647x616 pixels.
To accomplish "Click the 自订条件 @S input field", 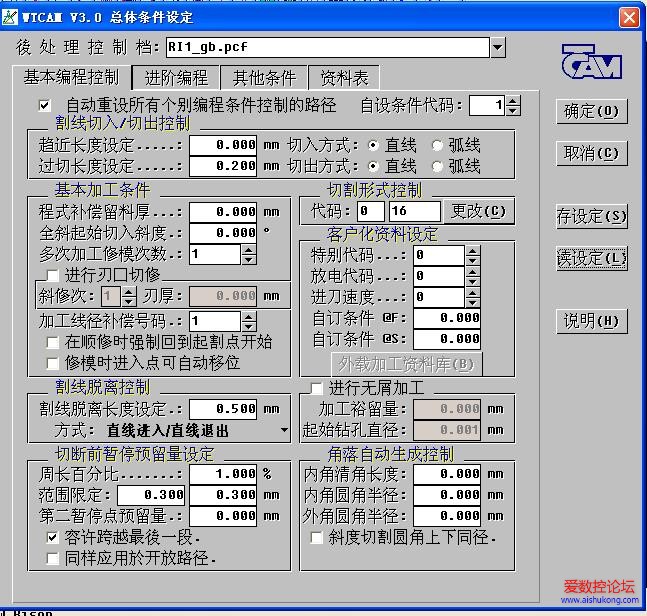I will [x=447, y=339].
